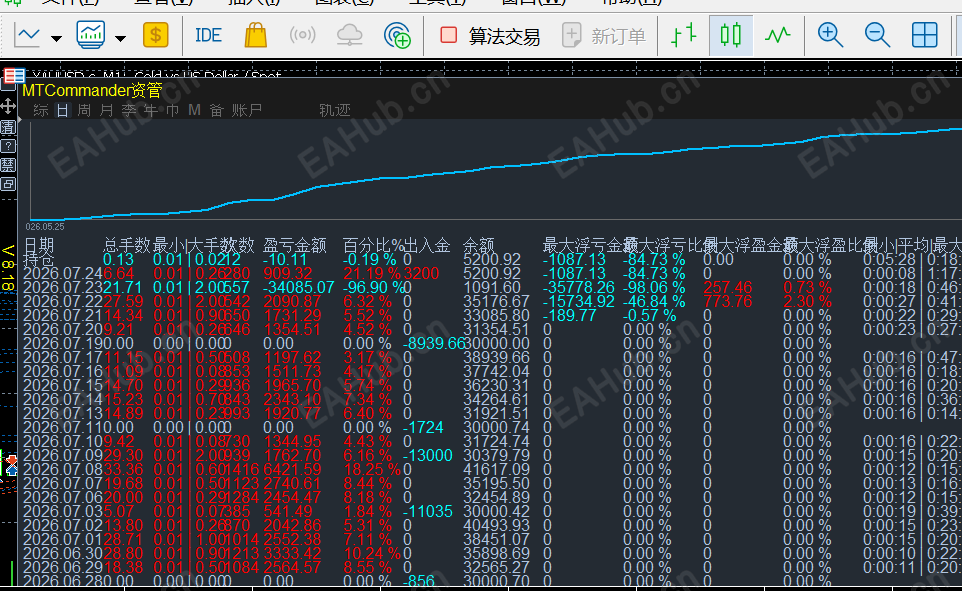Click the yellow dollar sign icon
This screenshot has width=962, height=591.
(156, 36)
